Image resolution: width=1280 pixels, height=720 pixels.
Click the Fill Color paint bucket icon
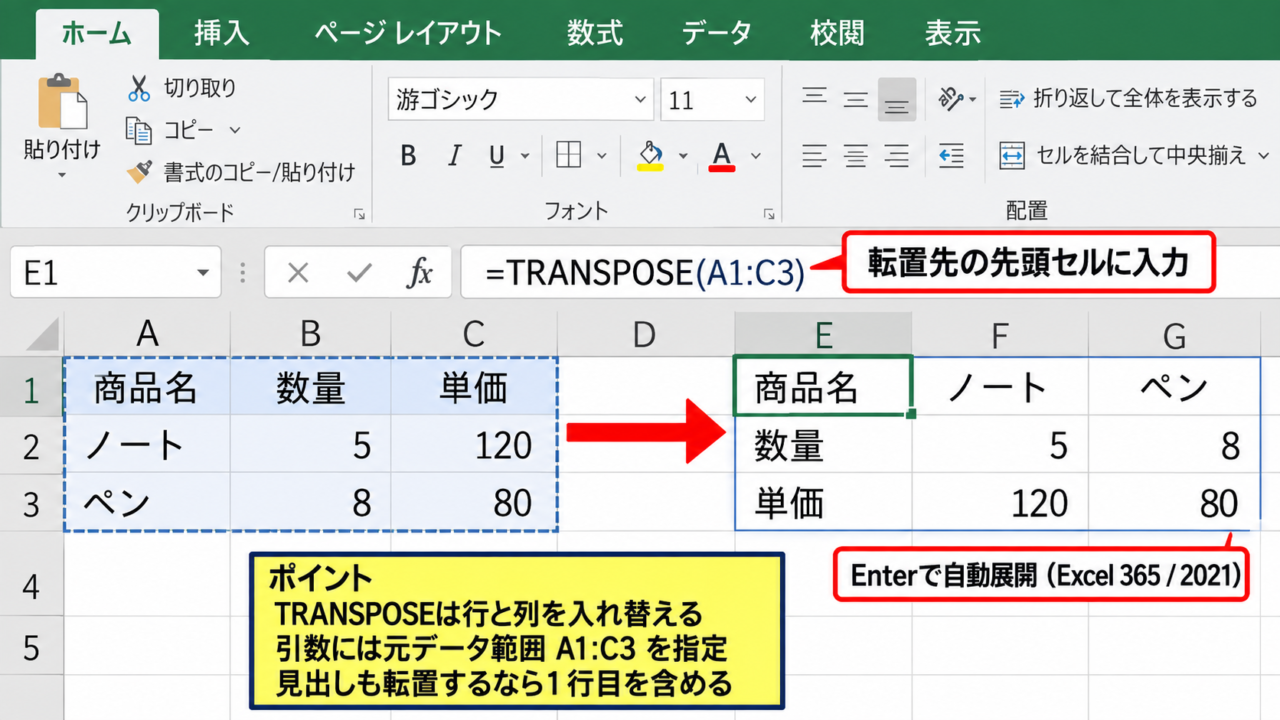(650, 155)
